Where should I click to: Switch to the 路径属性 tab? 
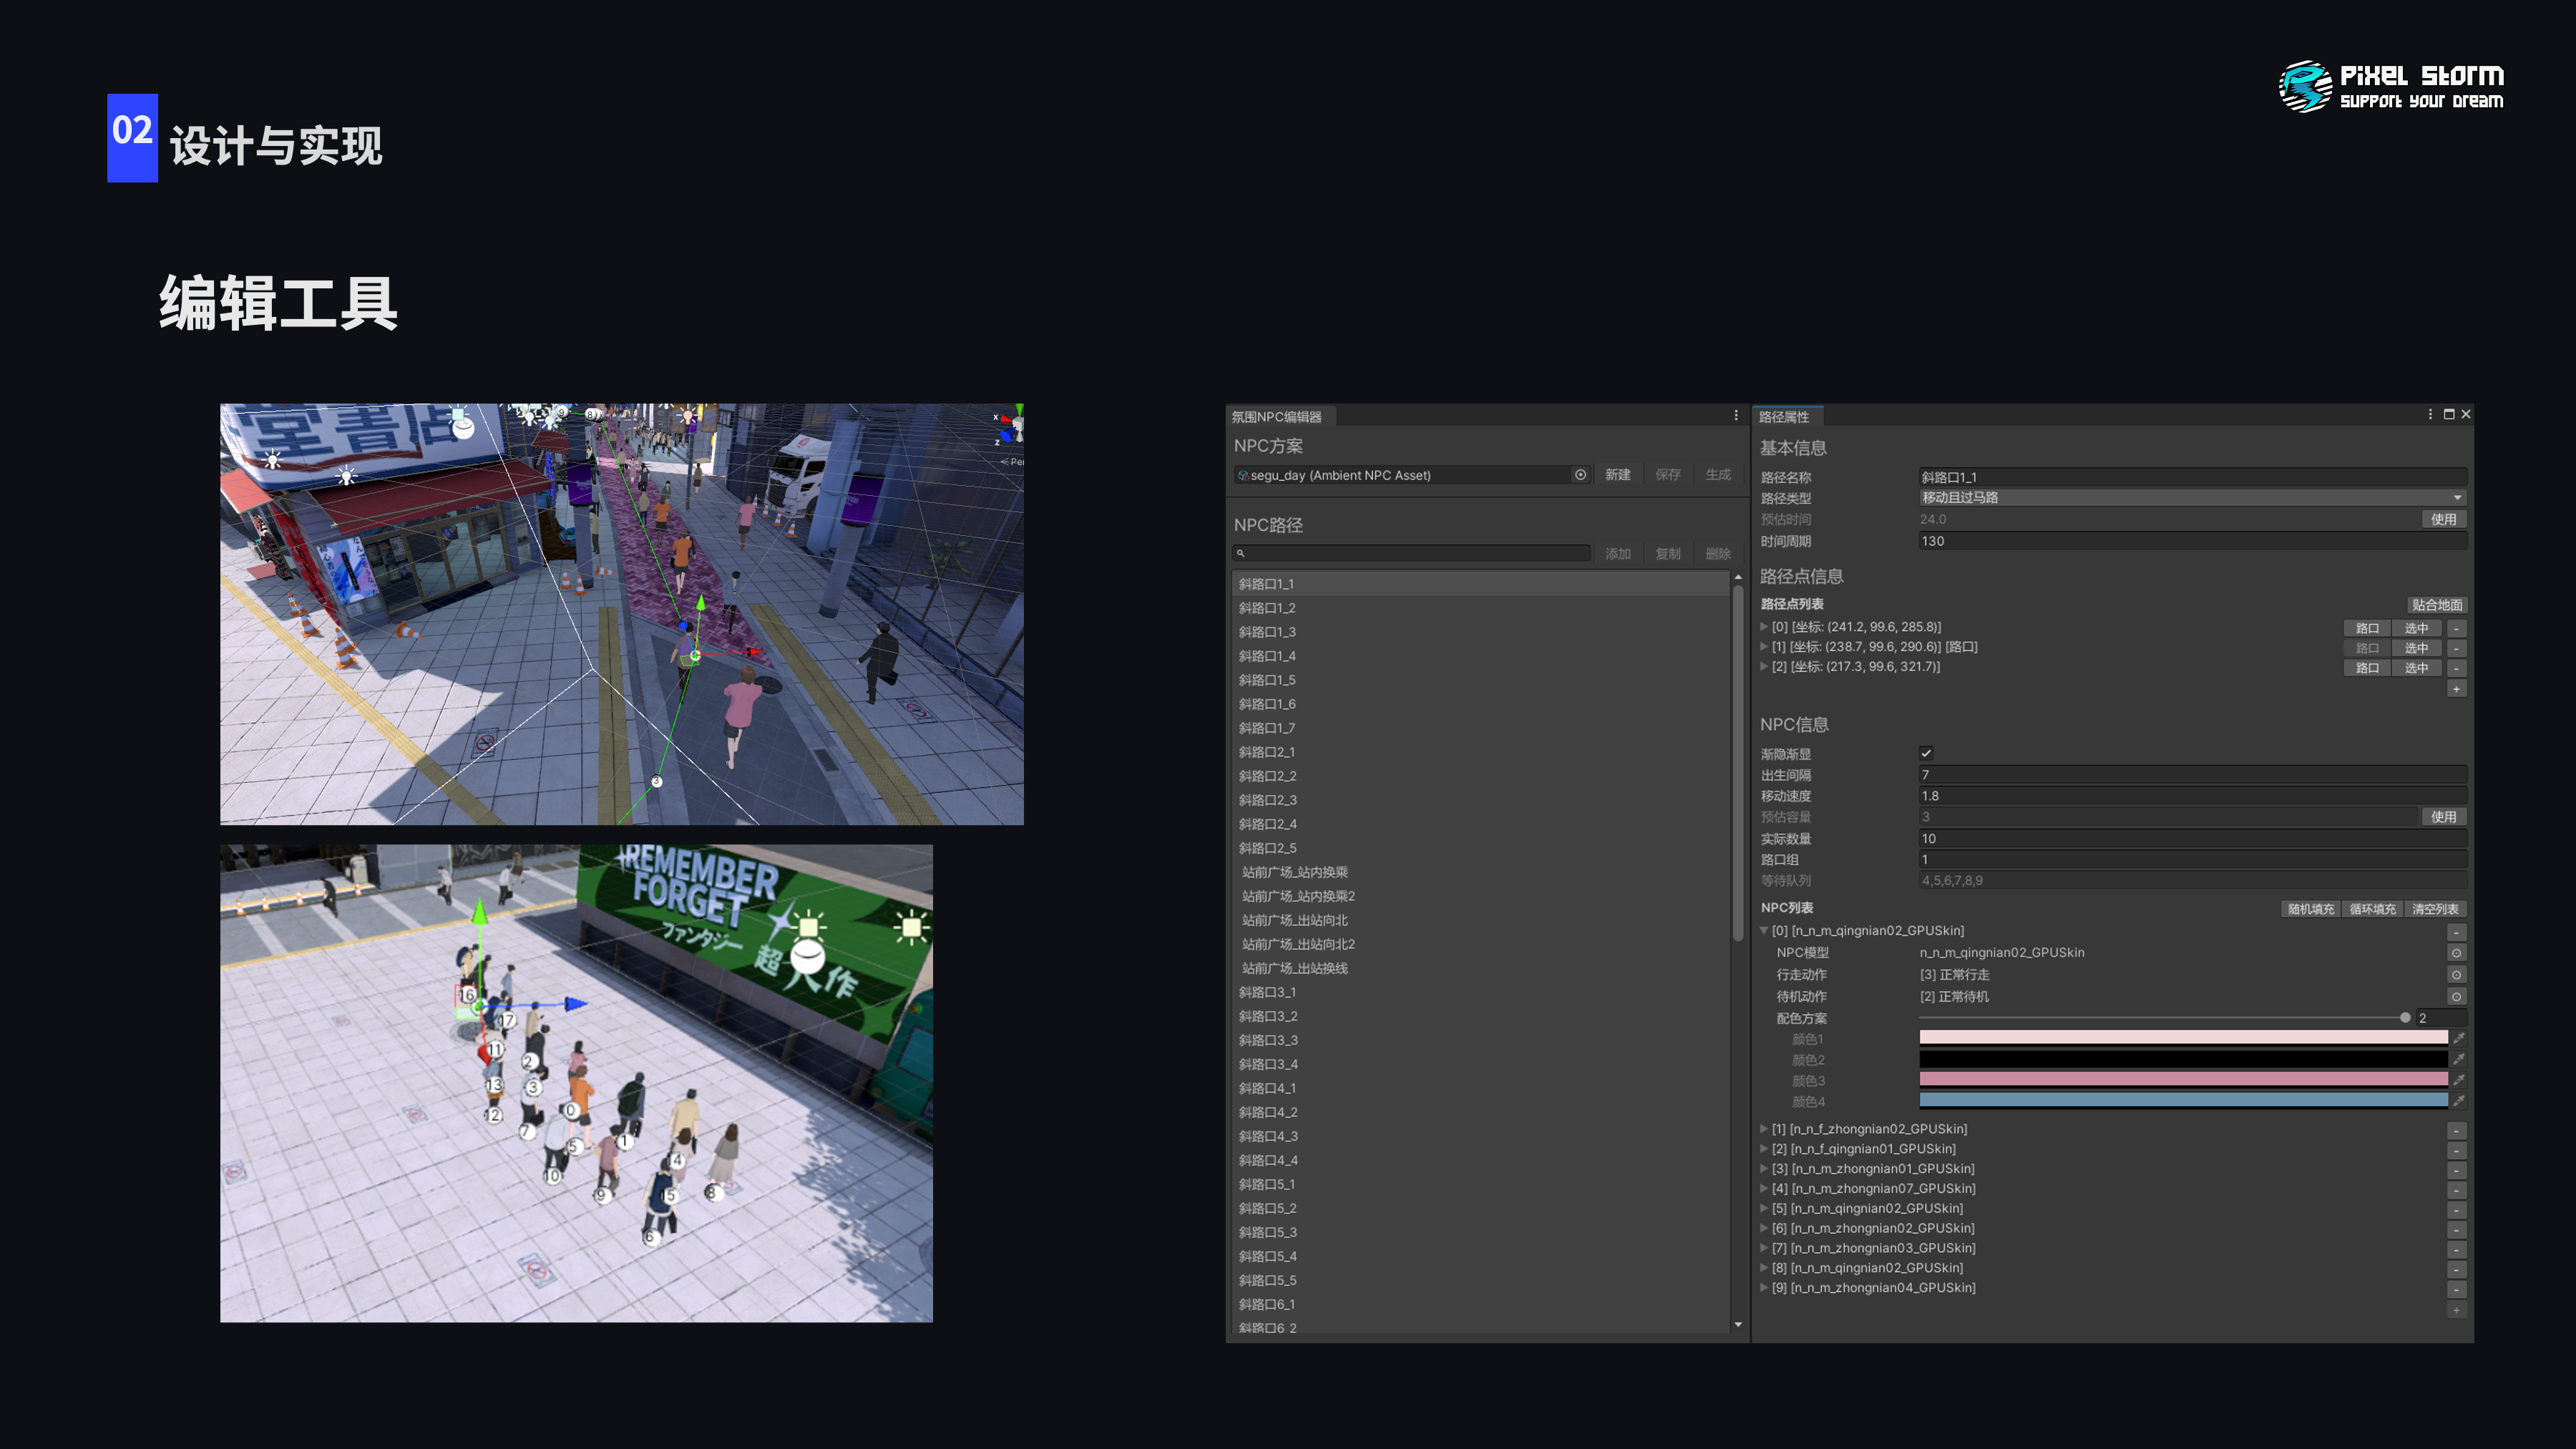pyautogui.click(x=1784, y=417)
